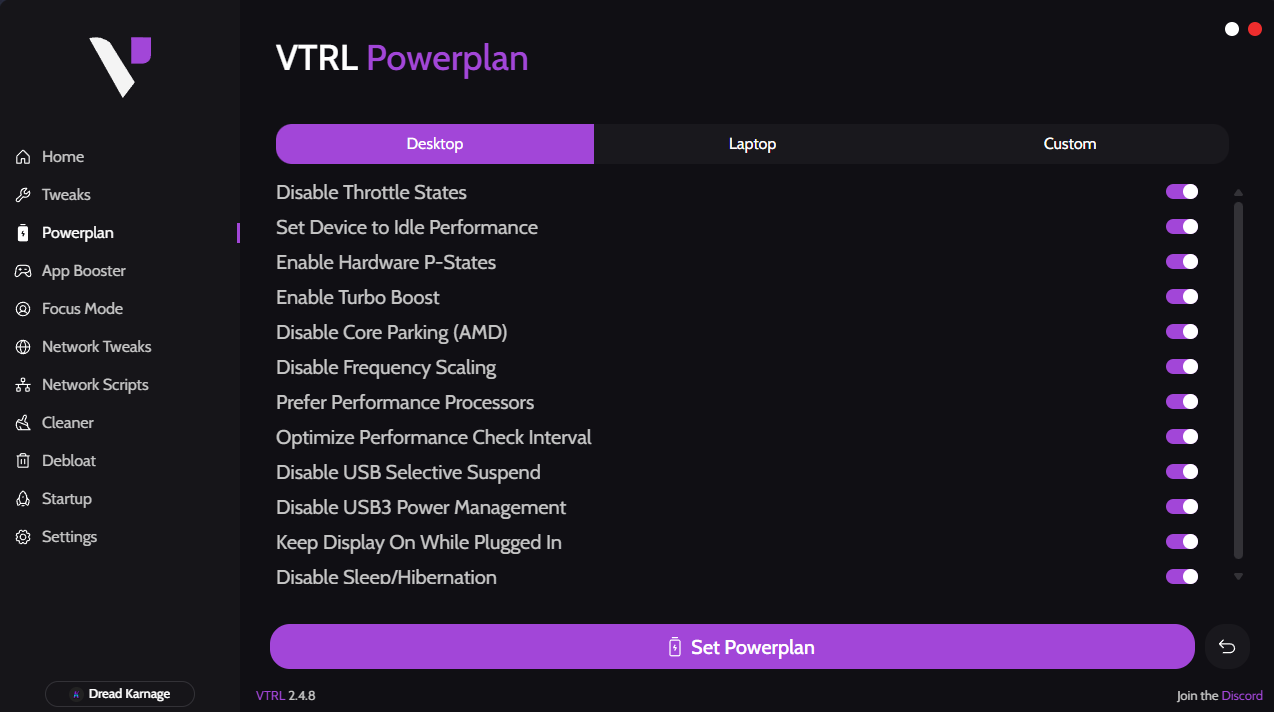Click the VTRL logo at top left
Screen dimensions: 1274x712
click(x=120, y=66)
